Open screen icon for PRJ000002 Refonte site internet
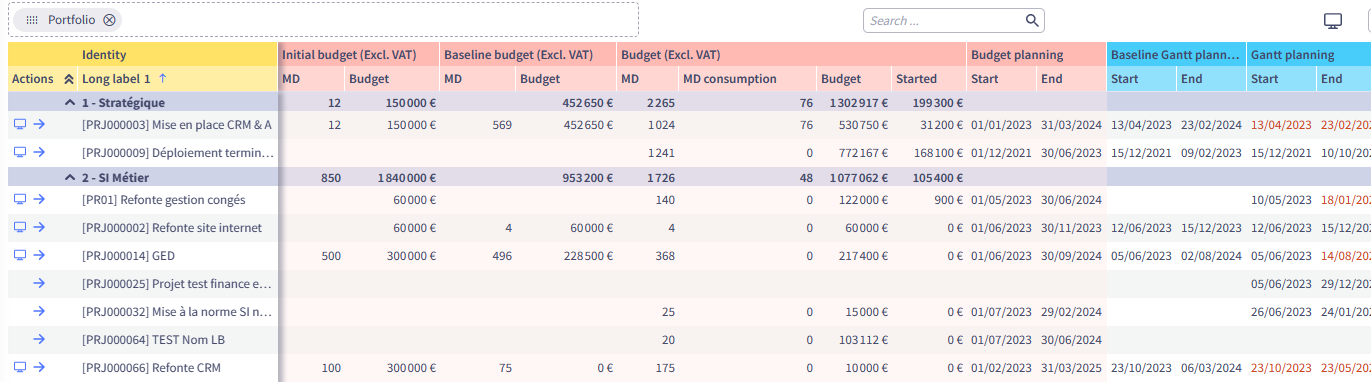The height and width of the screenshot is (382, 1371). click(x=19, y=227)
